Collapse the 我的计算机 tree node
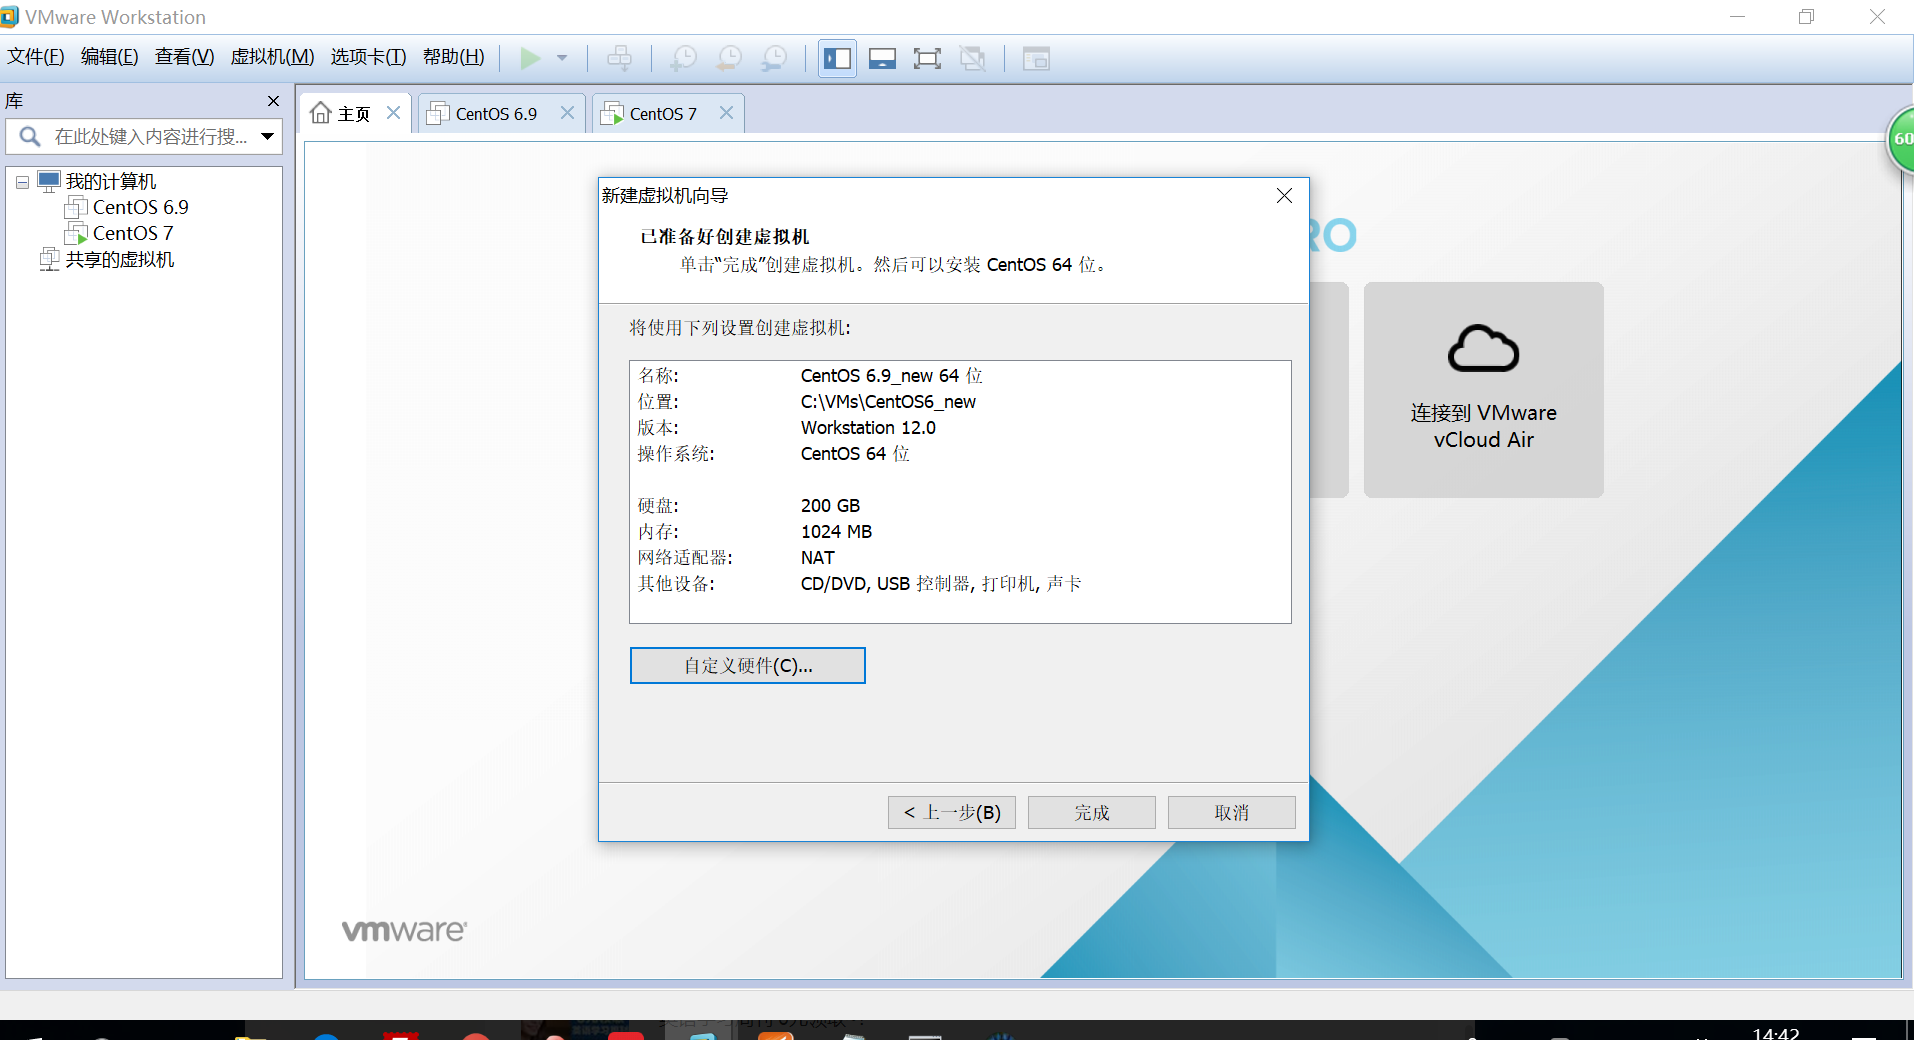The height and width of the screenshot is (1040, 1914). click(22, 182)
